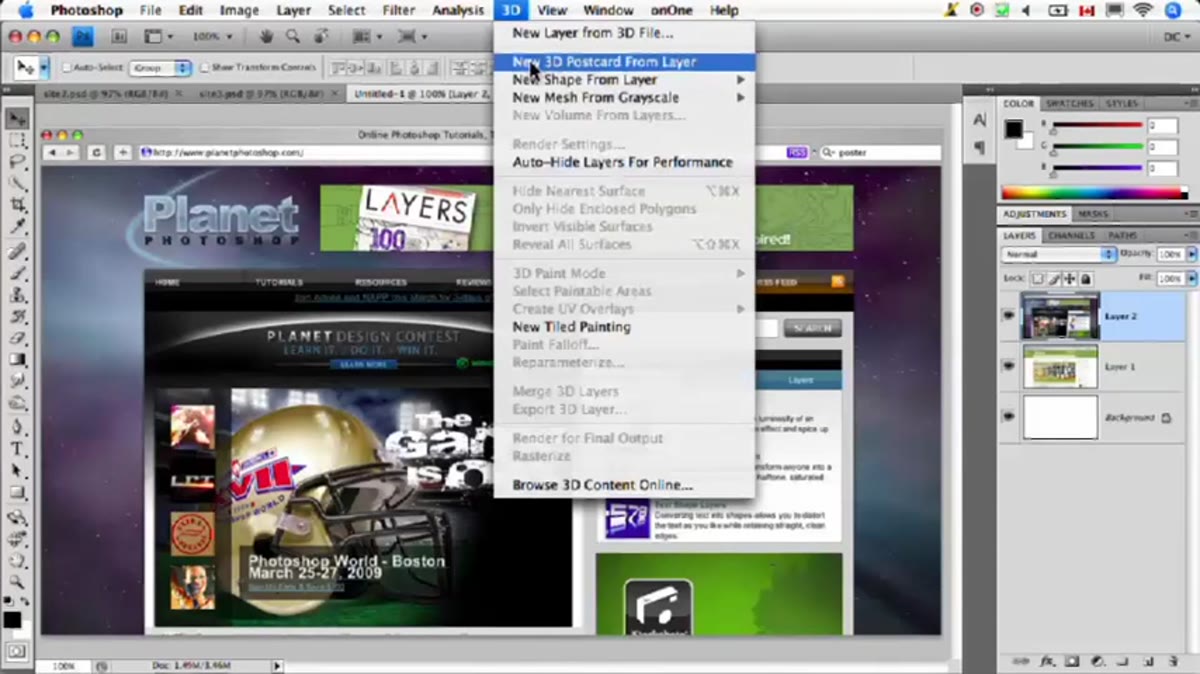Add a layer mask from Layers panel footer
Image resolution: width=1200 pixels, height=674 pixels.
click(1072, 662)
